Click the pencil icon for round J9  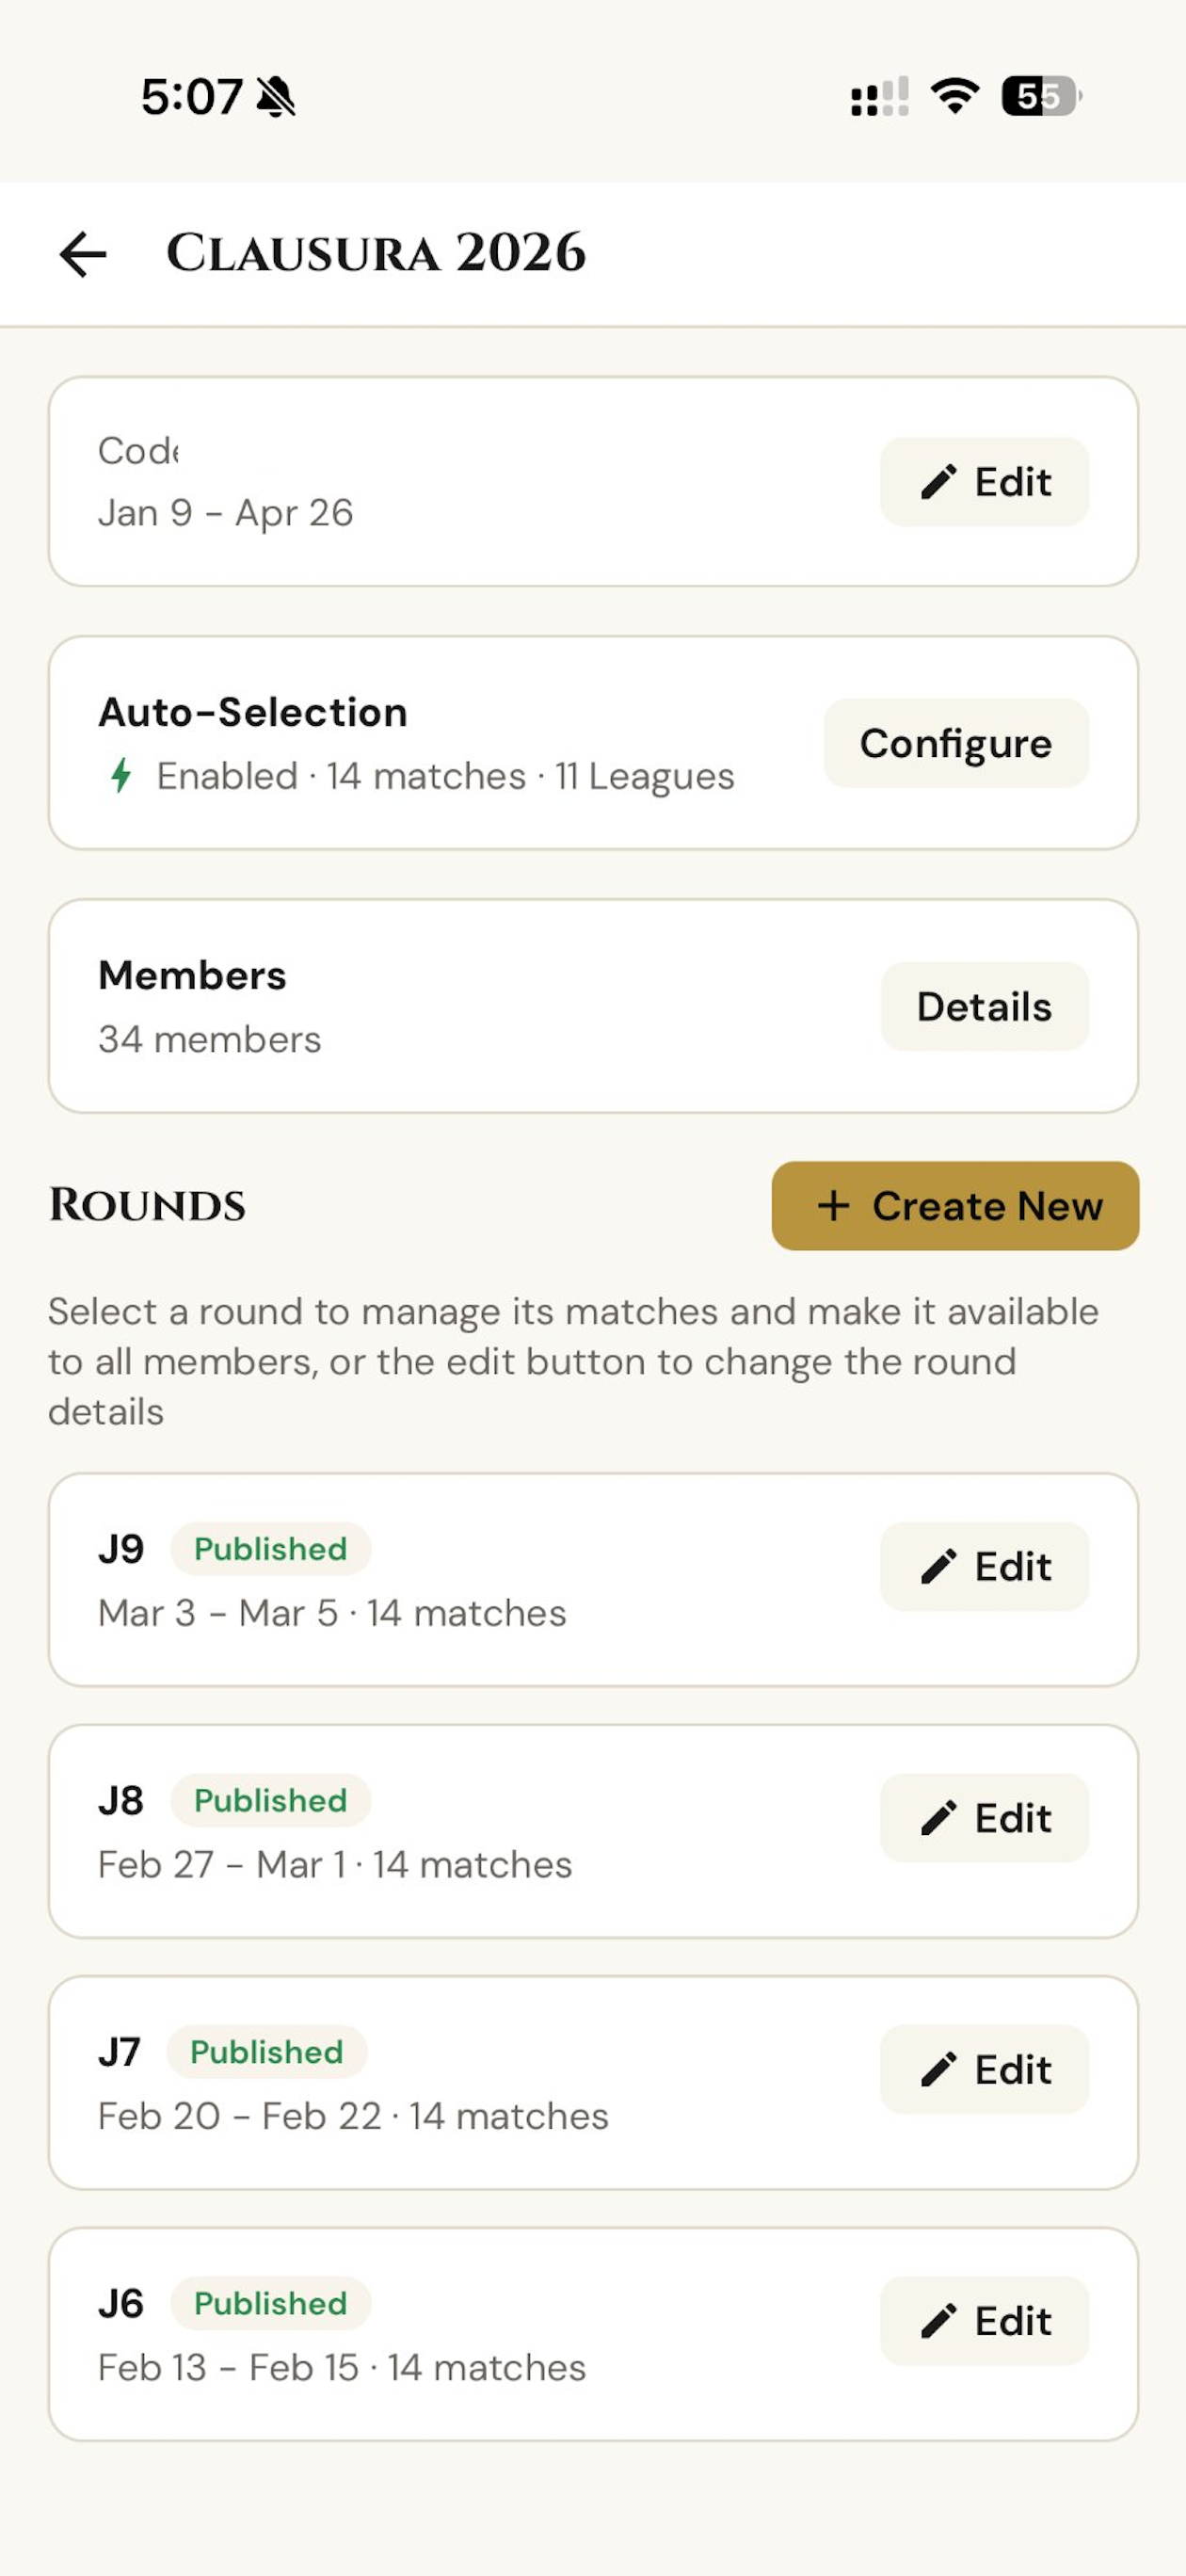click(x=938, y=1567)
